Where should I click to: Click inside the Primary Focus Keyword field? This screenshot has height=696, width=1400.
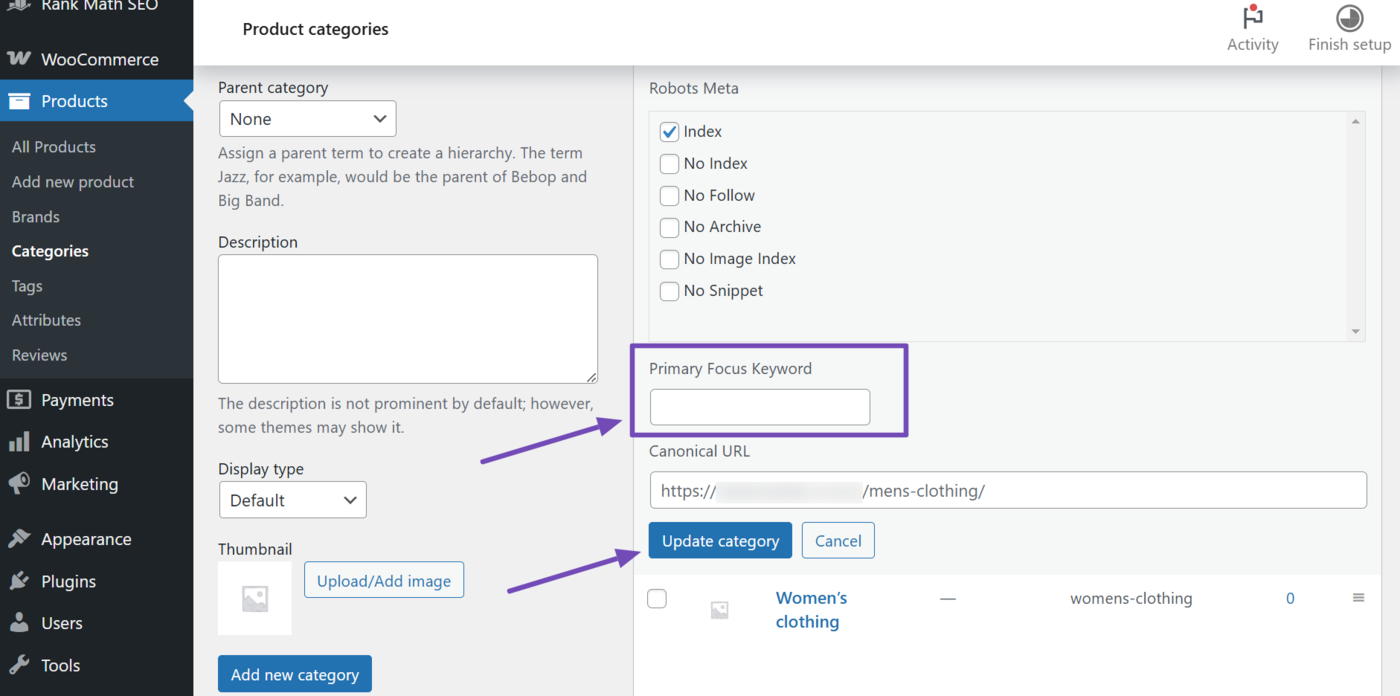coord(759,407)
